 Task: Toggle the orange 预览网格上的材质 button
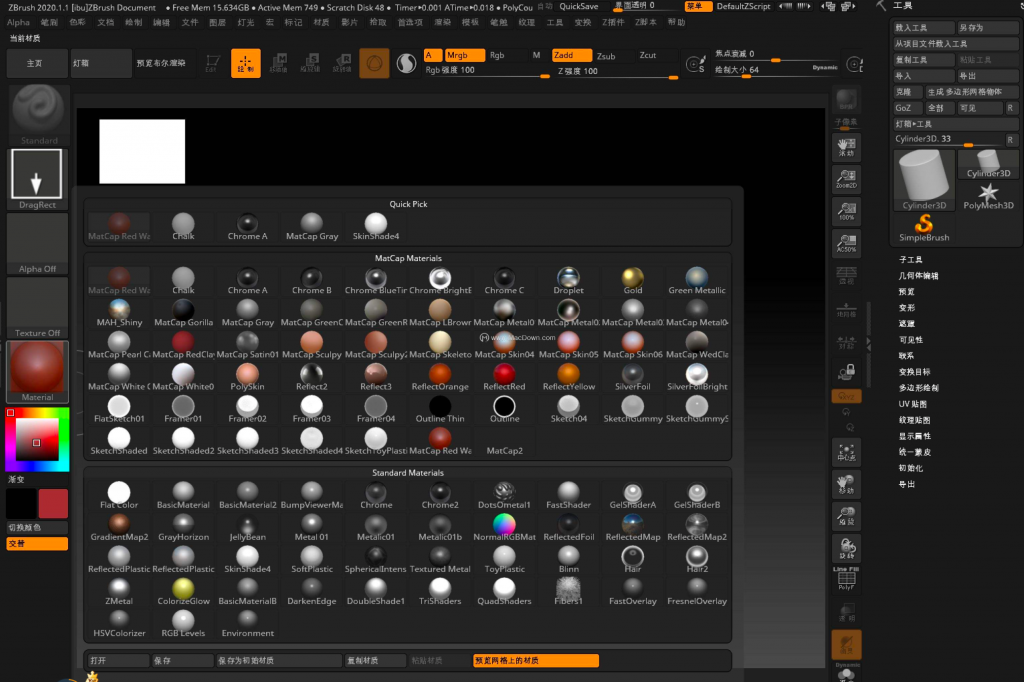click(536, 660)
